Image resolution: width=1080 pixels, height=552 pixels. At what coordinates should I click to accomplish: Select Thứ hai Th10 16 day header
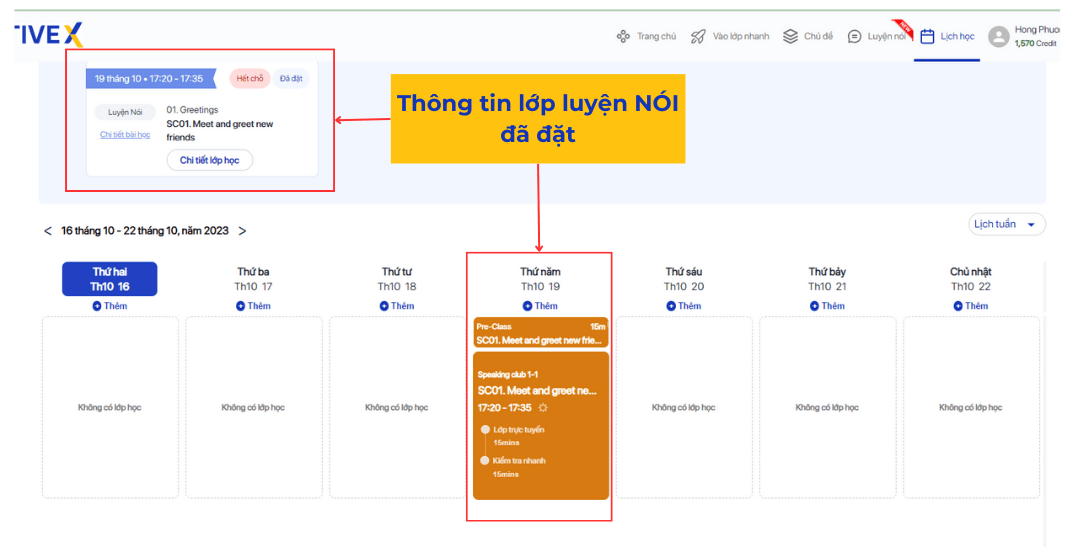click(110, 279)
